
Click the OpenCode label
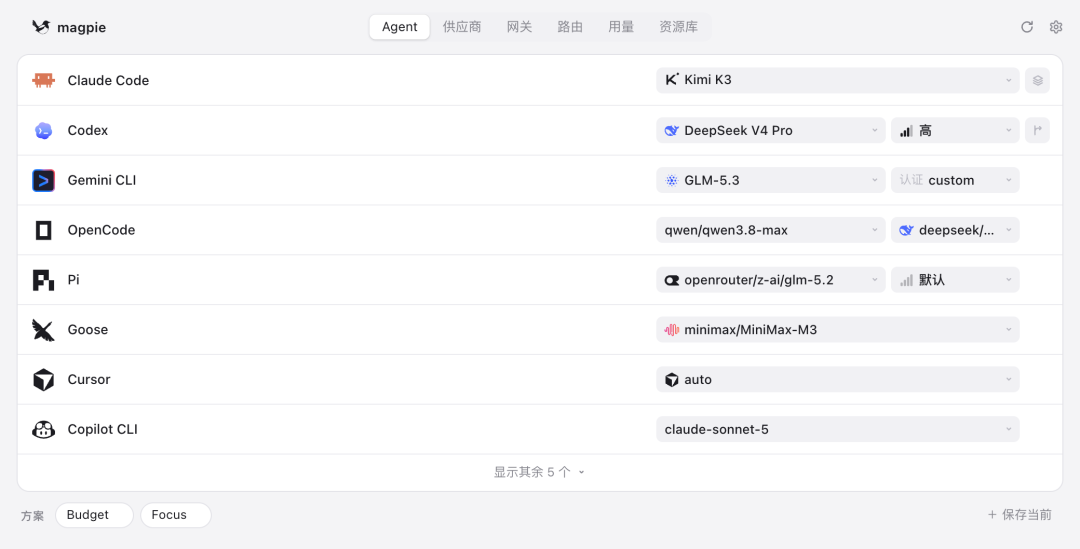click(x=101, y=230)
